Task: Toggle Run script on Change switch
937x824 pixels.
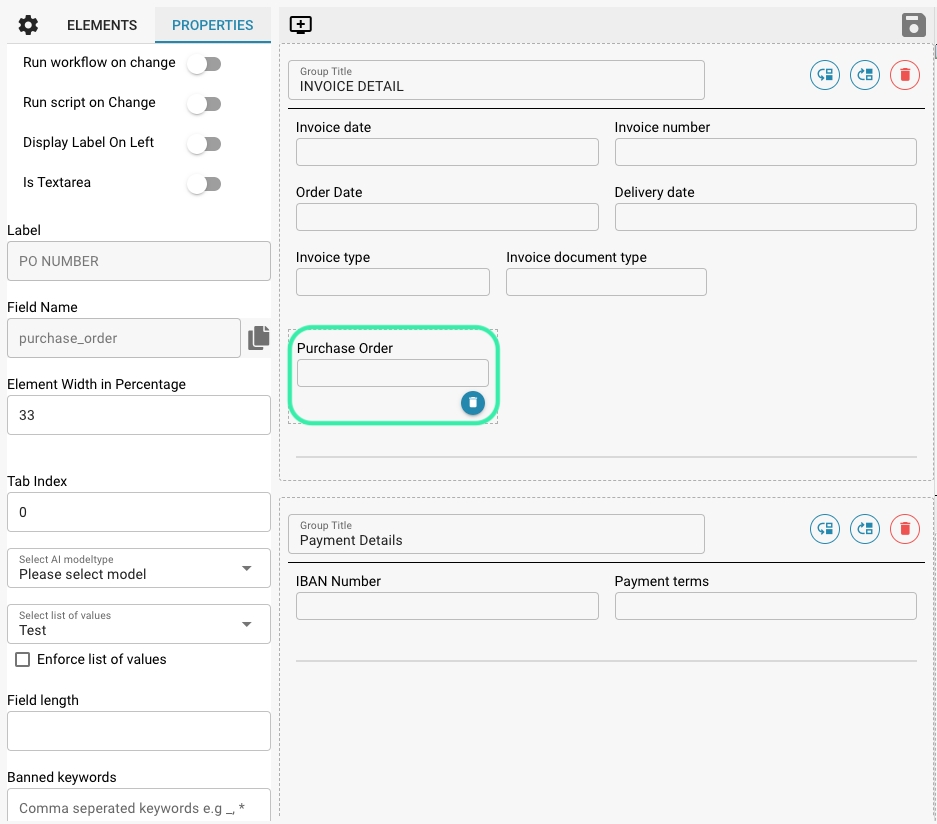Action: [x=204, y=104]
